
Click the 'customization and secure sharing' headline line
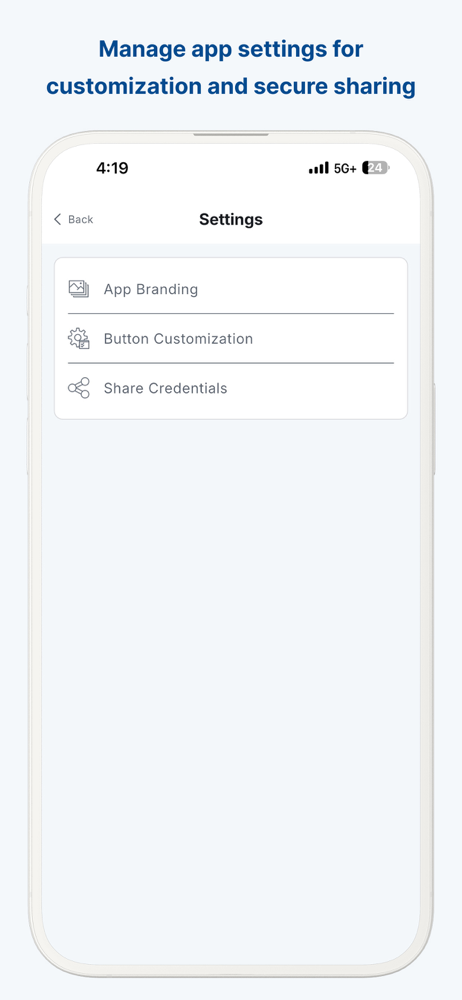pos(231,85)
